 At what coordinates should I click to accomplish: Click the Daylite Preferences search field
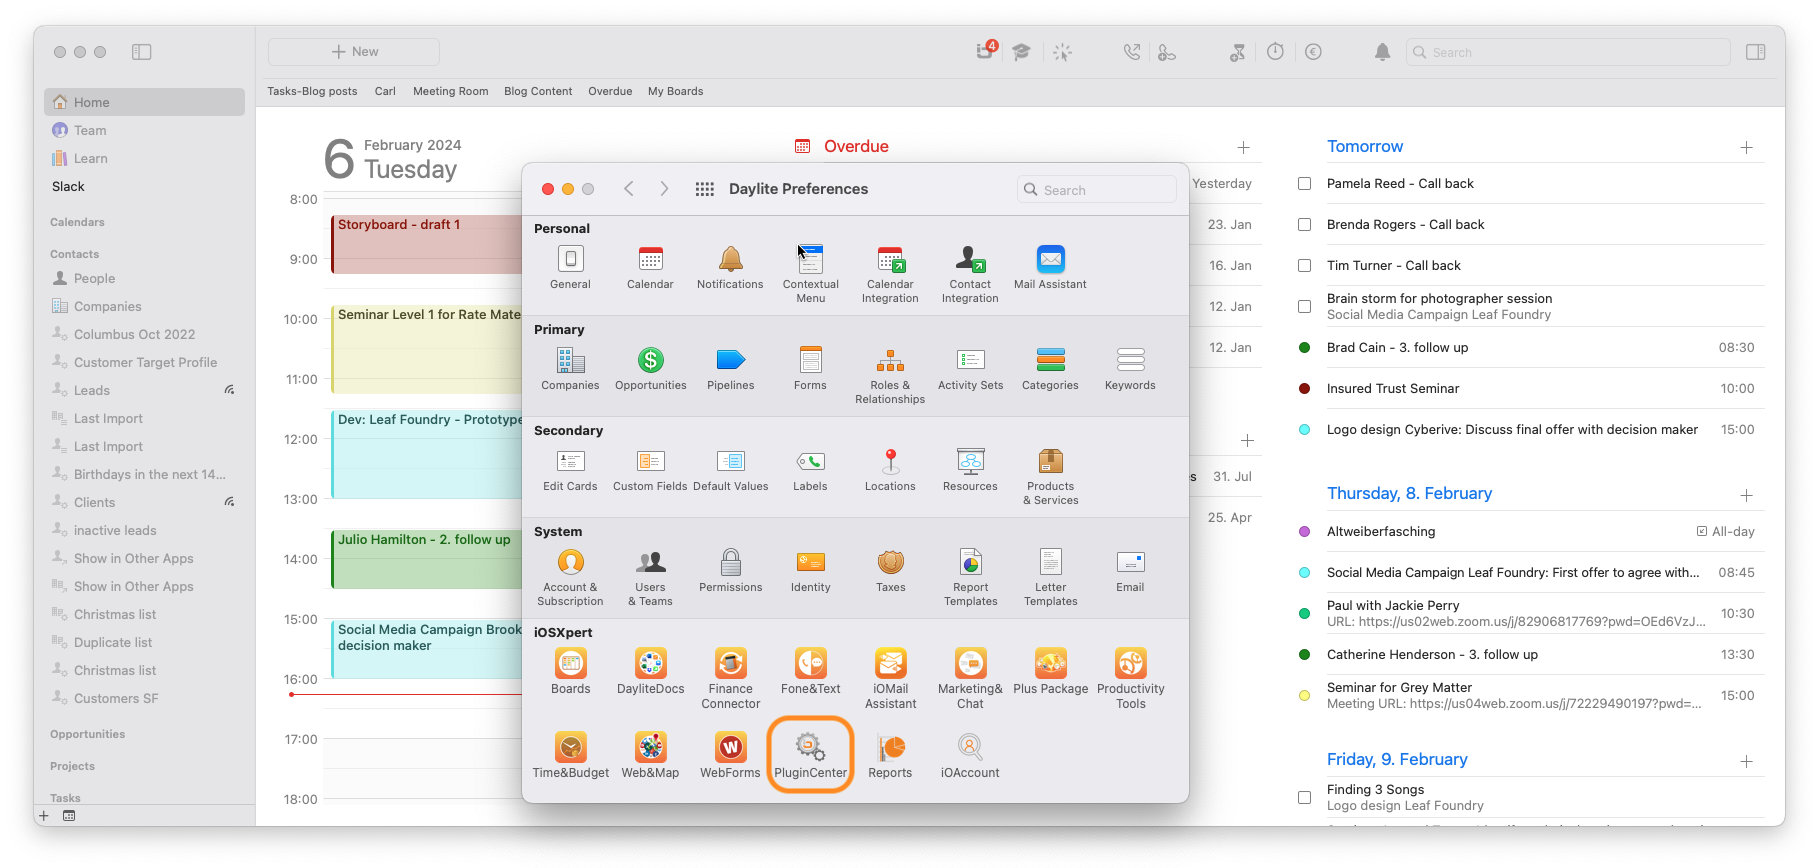1097,190
